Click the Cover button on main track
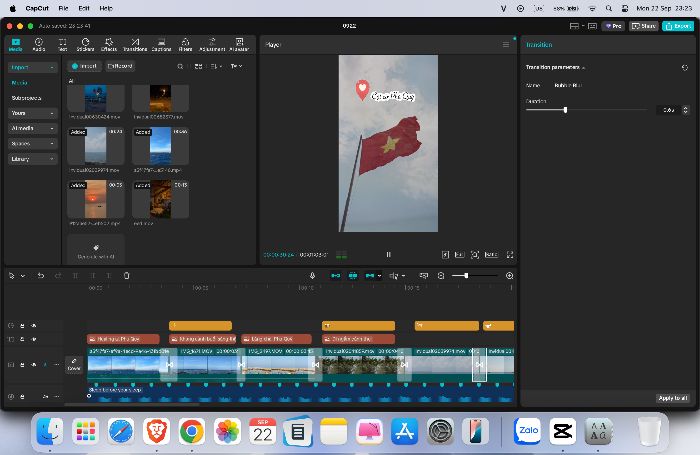The height and width of the screenshot is (455, 700). click(x=74, y=364)
